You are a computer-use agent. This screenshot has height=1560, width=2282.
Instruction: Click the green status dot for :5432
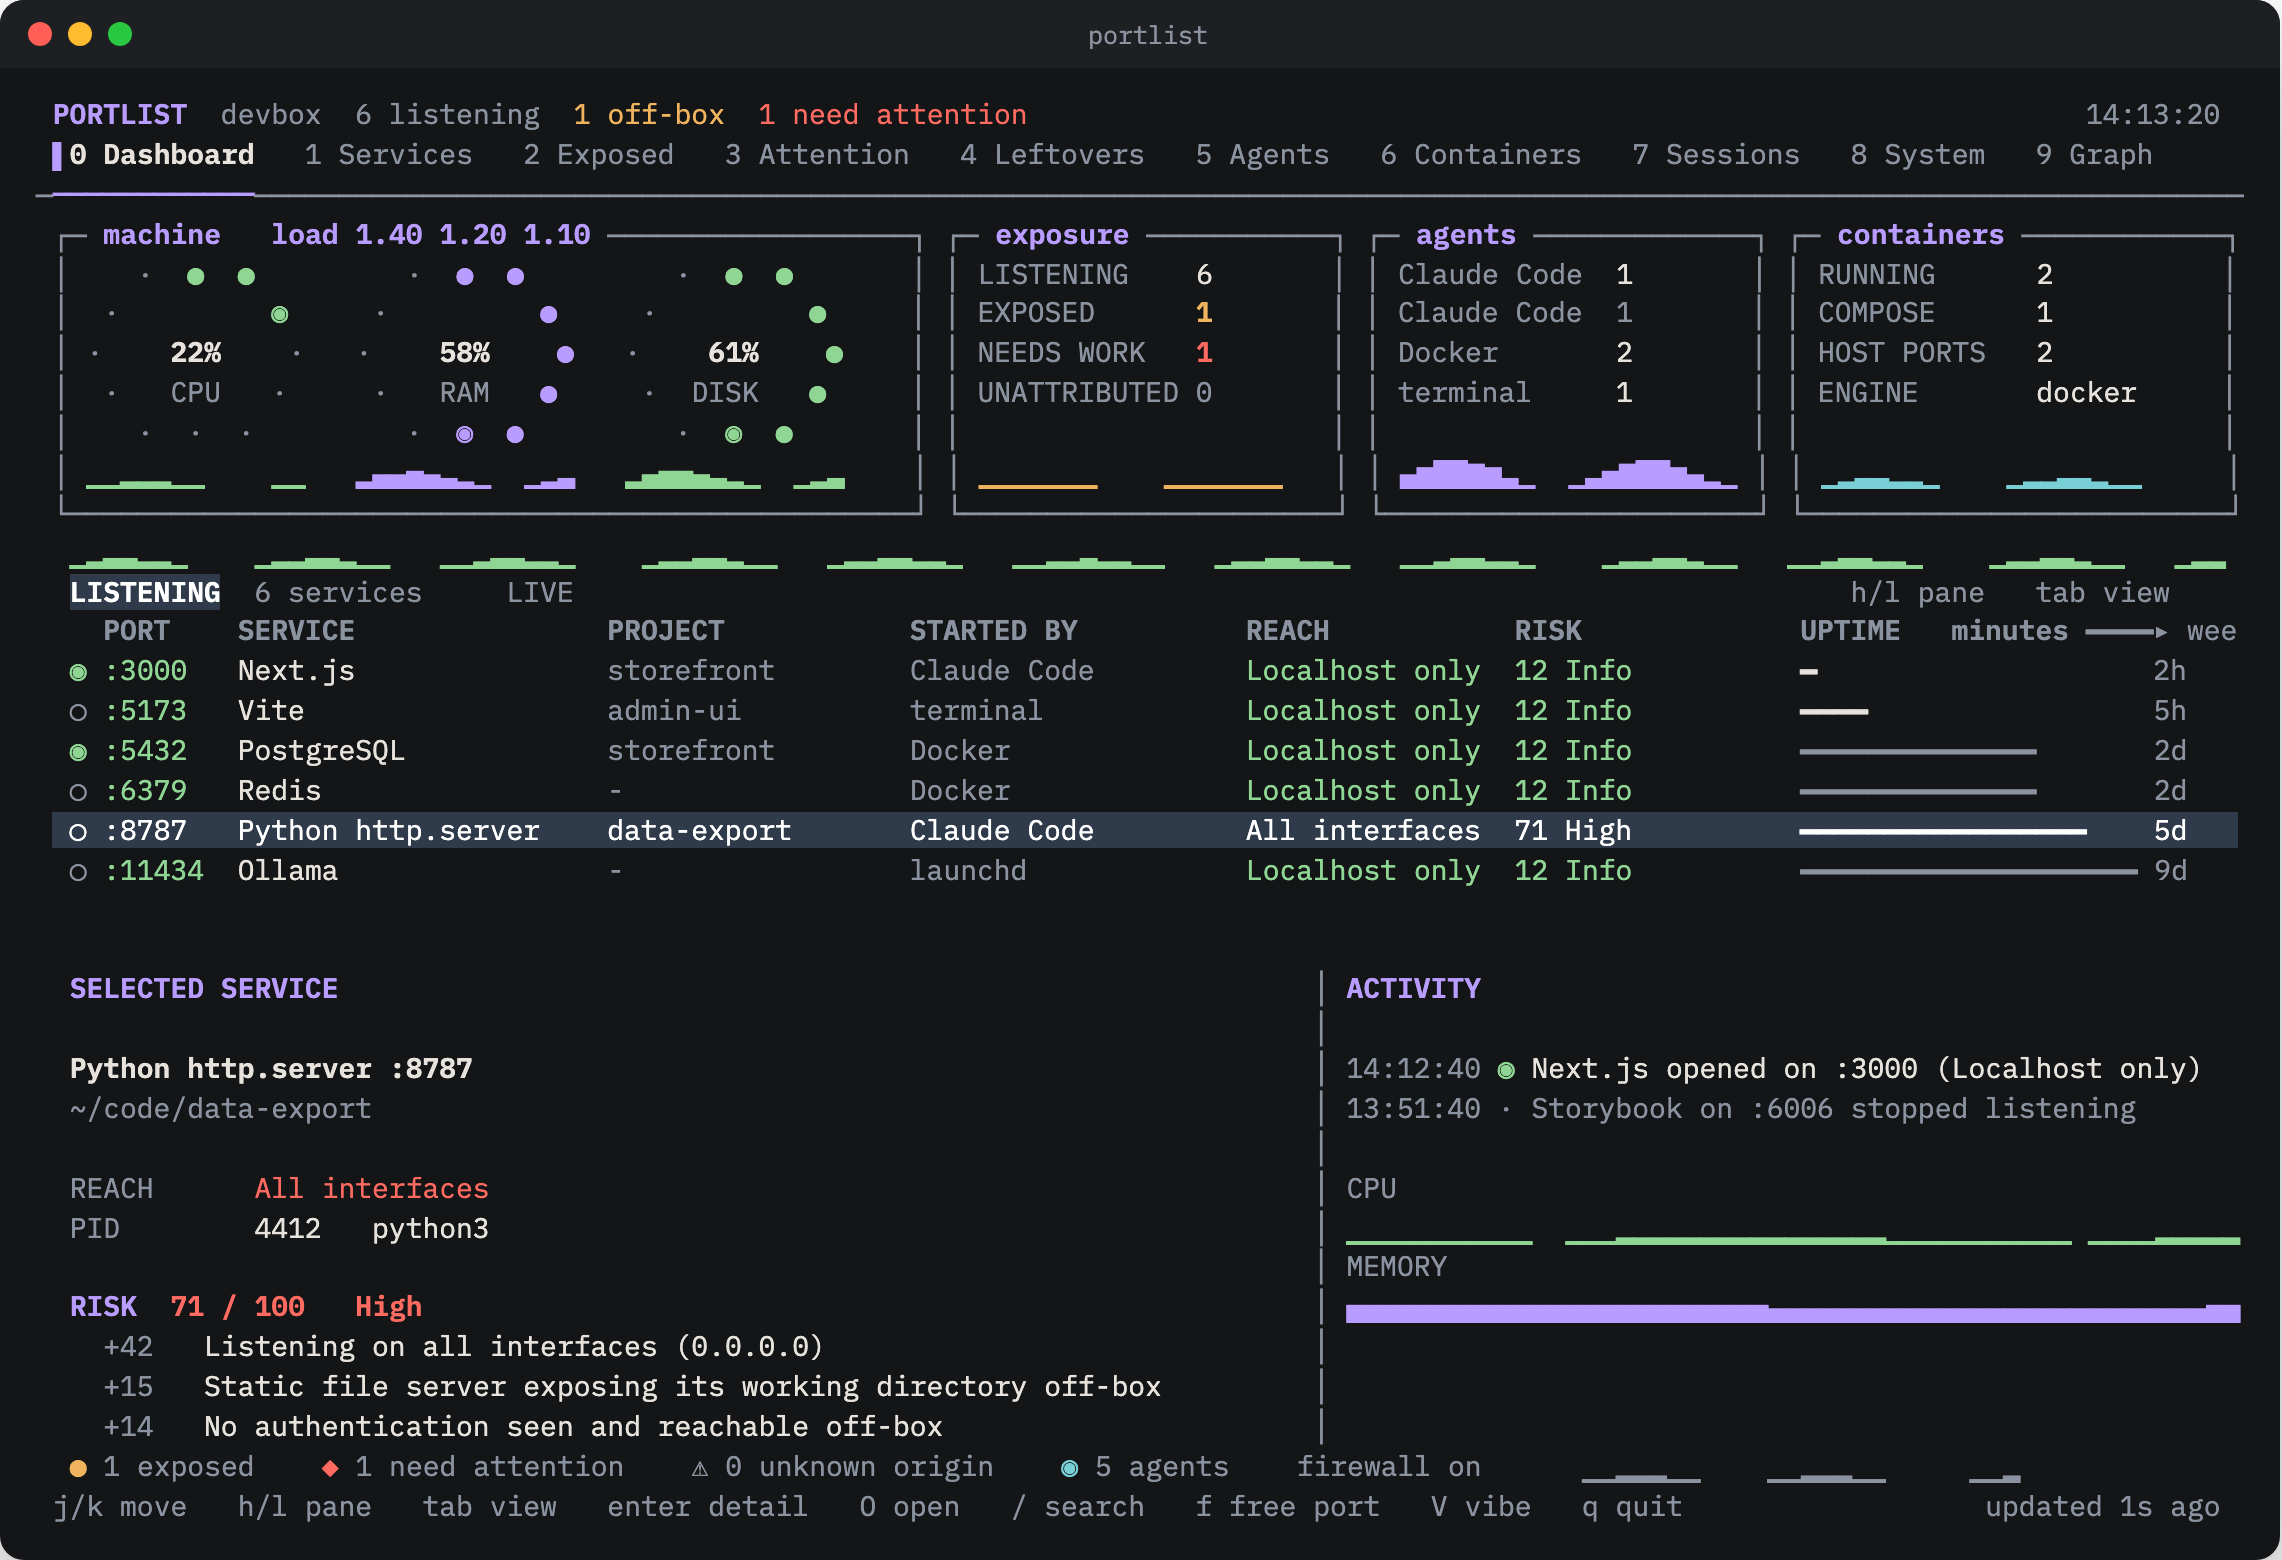point(78,752)
